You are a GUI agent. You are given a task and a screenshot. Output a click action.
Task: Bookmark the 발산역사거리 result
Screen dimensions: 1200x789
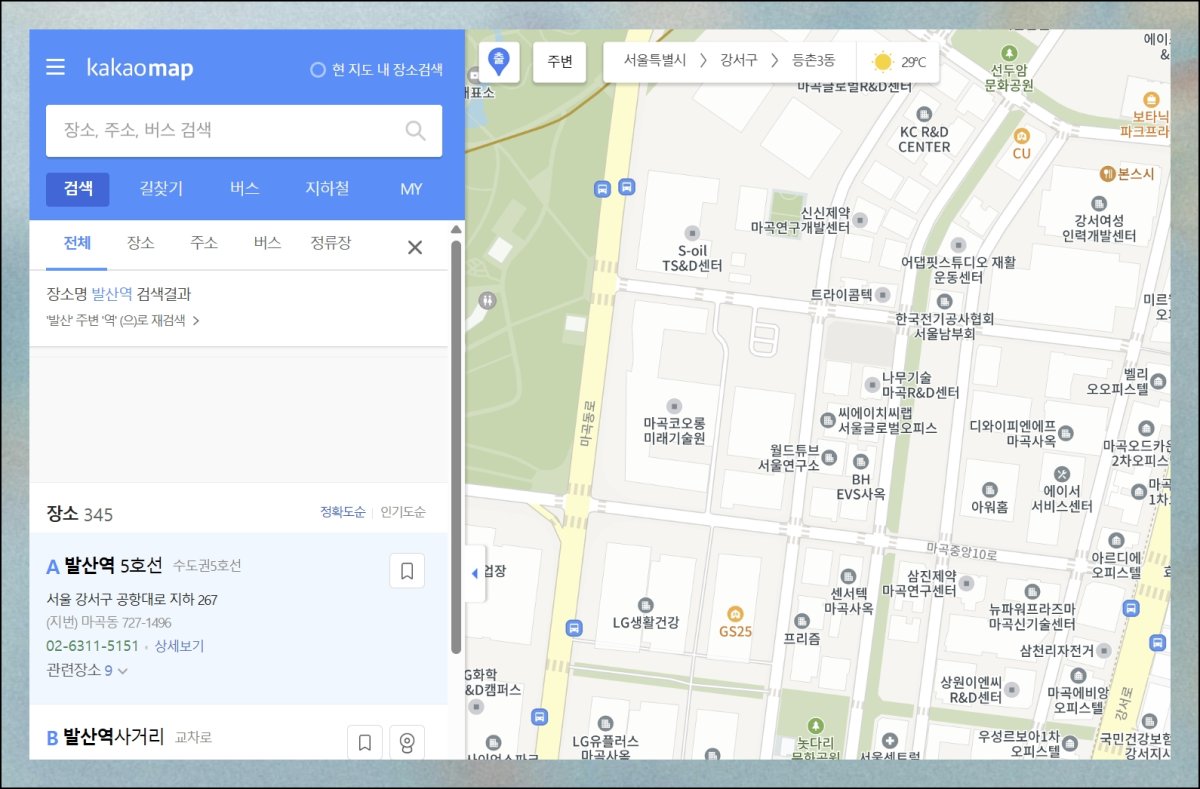click(365, 742)
